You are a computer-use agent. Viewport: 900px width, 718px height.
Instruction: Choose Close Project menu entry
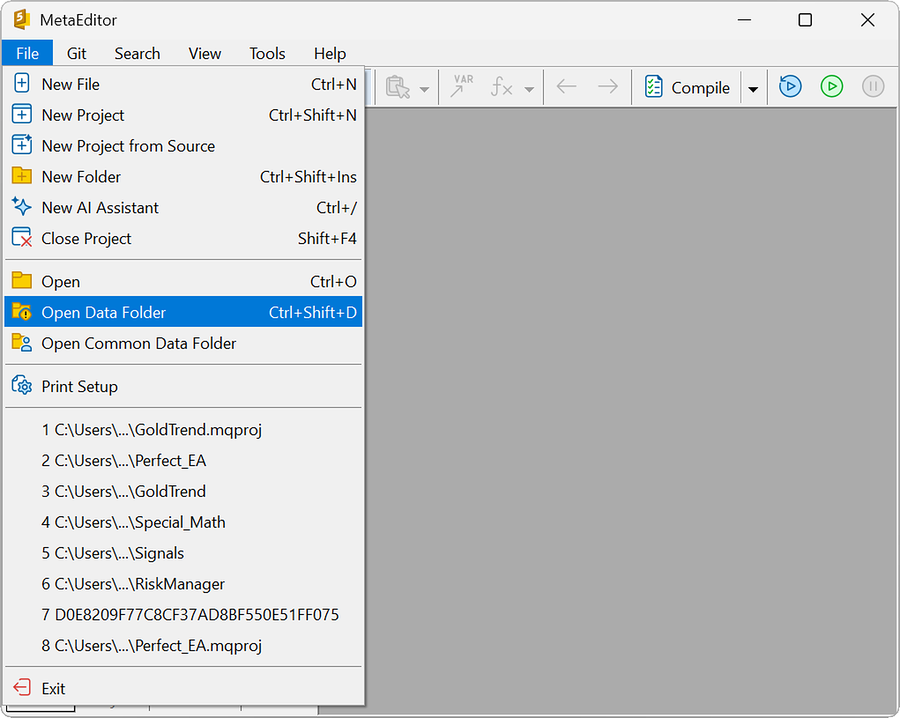tap(184, 238)
